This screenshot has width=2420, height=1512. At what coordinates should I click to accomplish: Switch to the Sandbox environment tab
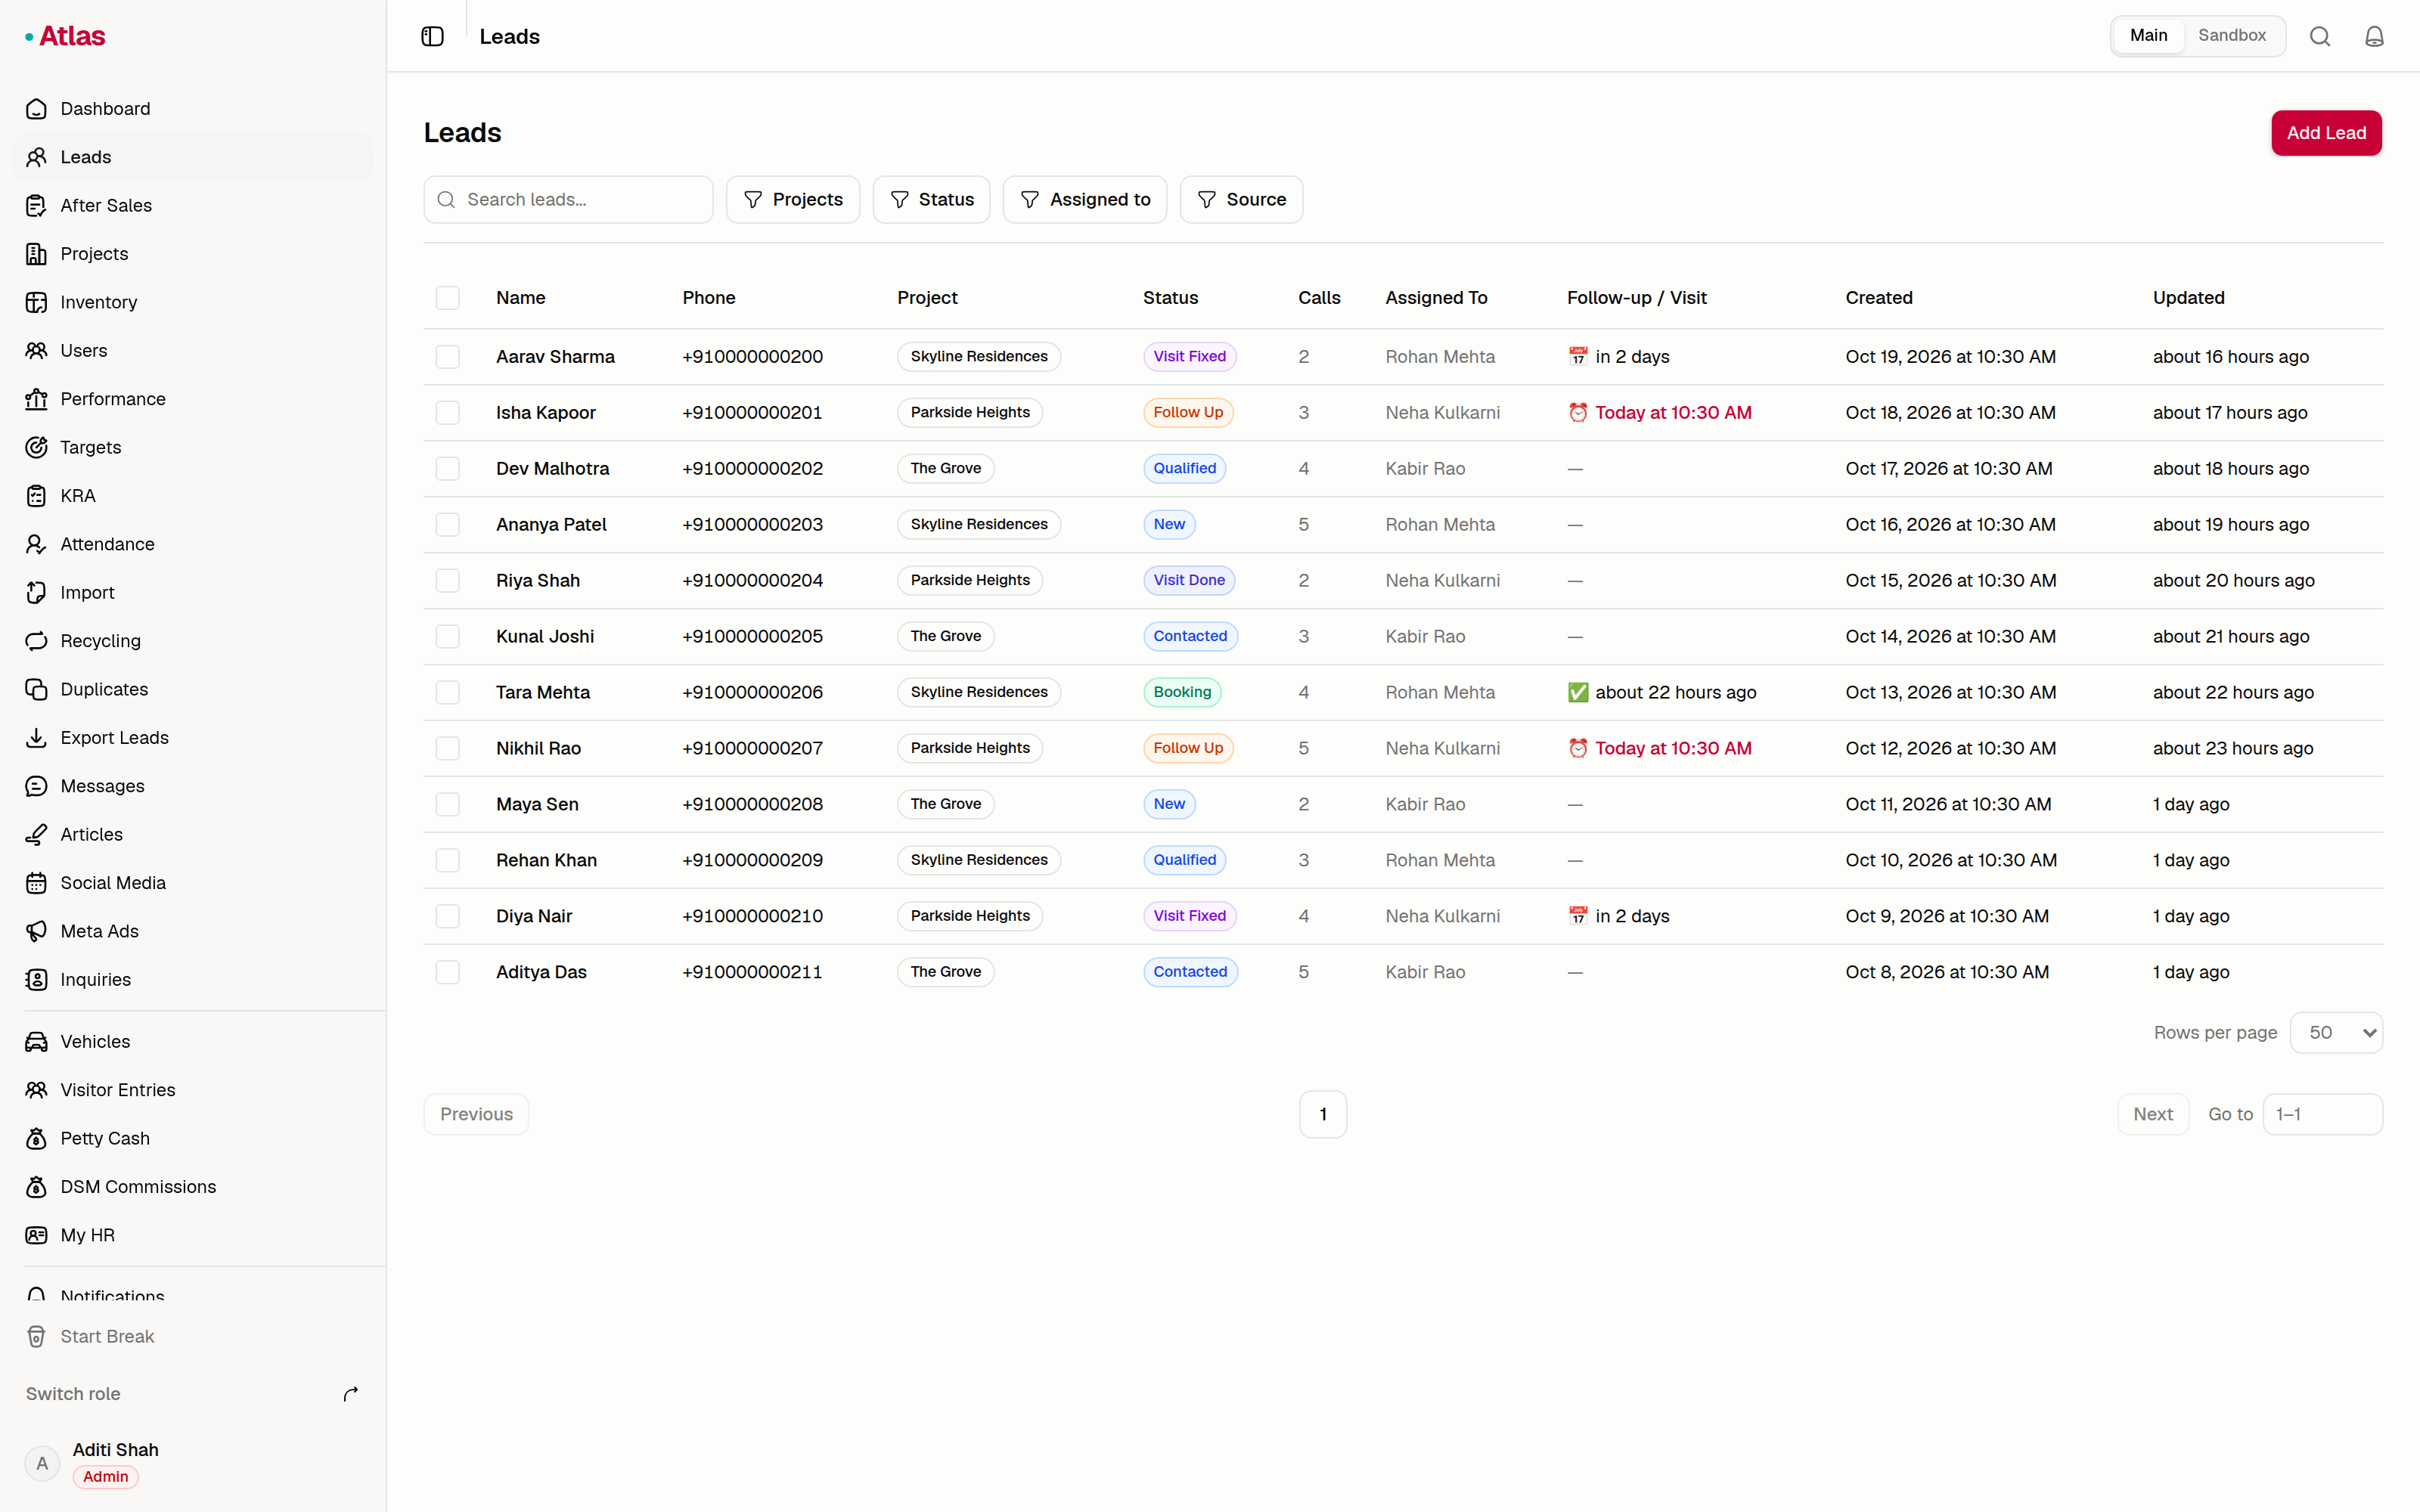2232,35
